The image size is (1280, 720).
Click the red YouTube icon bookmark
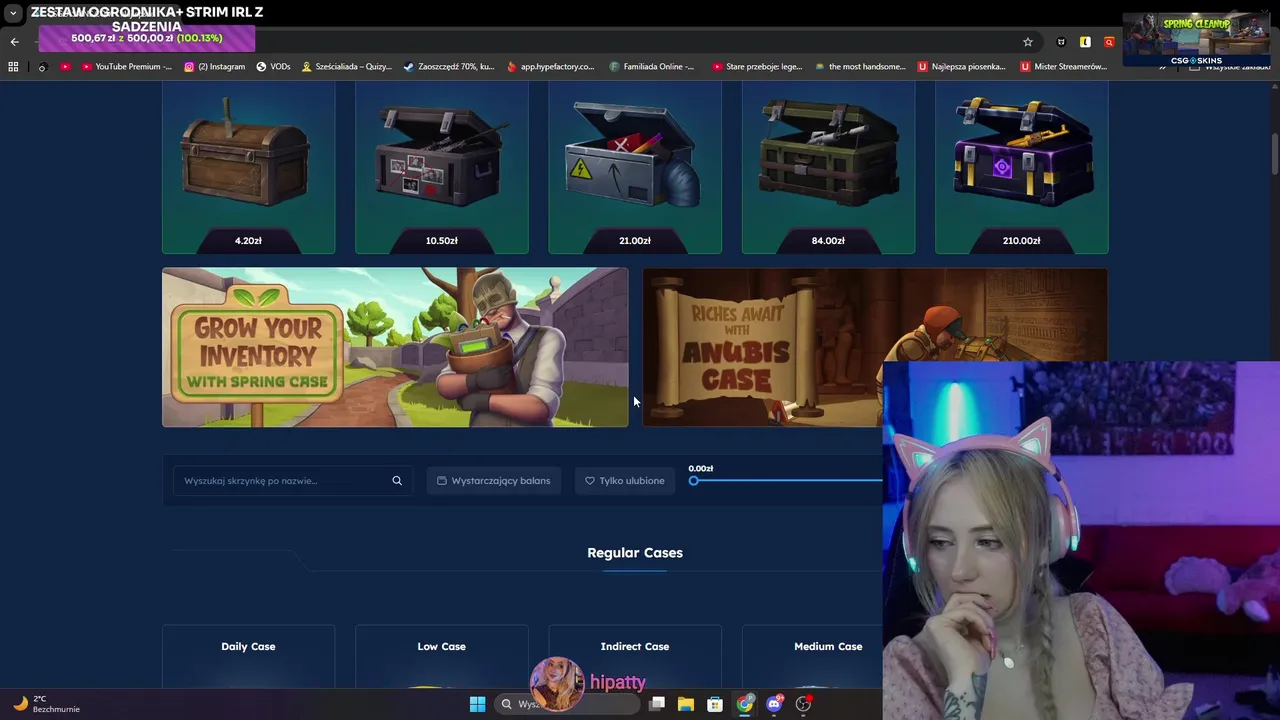coord(65,67)
